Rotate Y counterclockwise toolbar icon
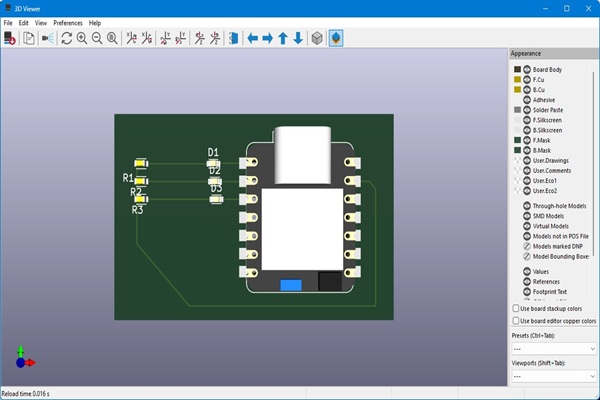 (x=180, y=38)
